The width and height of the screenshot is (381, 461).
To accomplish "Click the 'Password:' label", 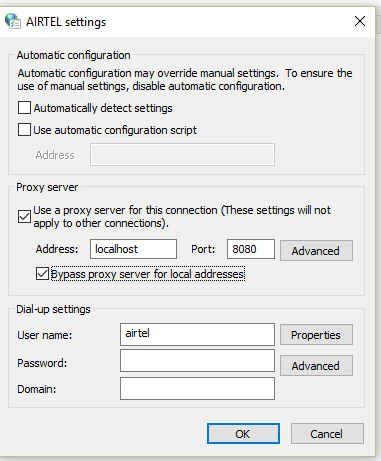I will [42, 363].
